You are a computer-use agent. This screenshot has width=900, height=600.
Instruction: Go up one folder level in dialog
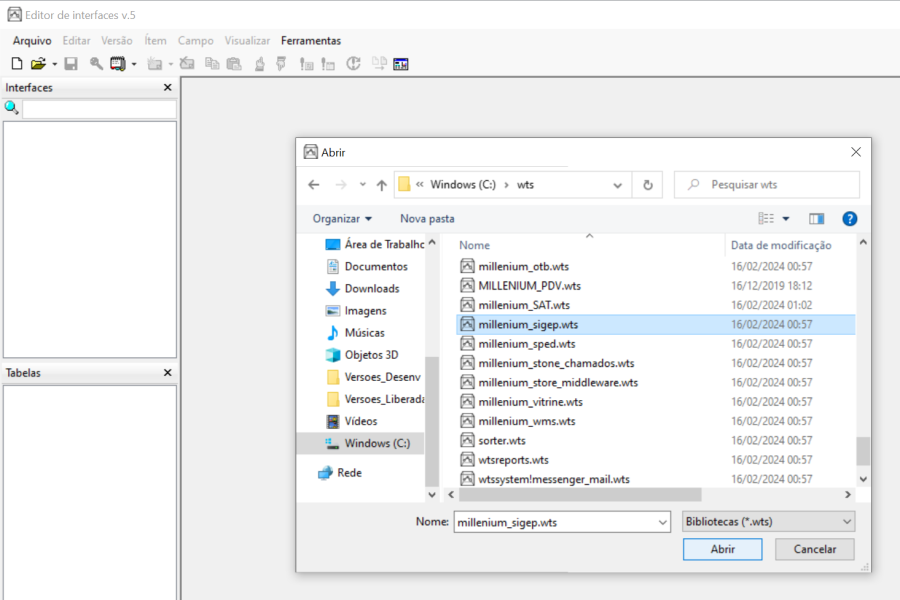point(382,185)
